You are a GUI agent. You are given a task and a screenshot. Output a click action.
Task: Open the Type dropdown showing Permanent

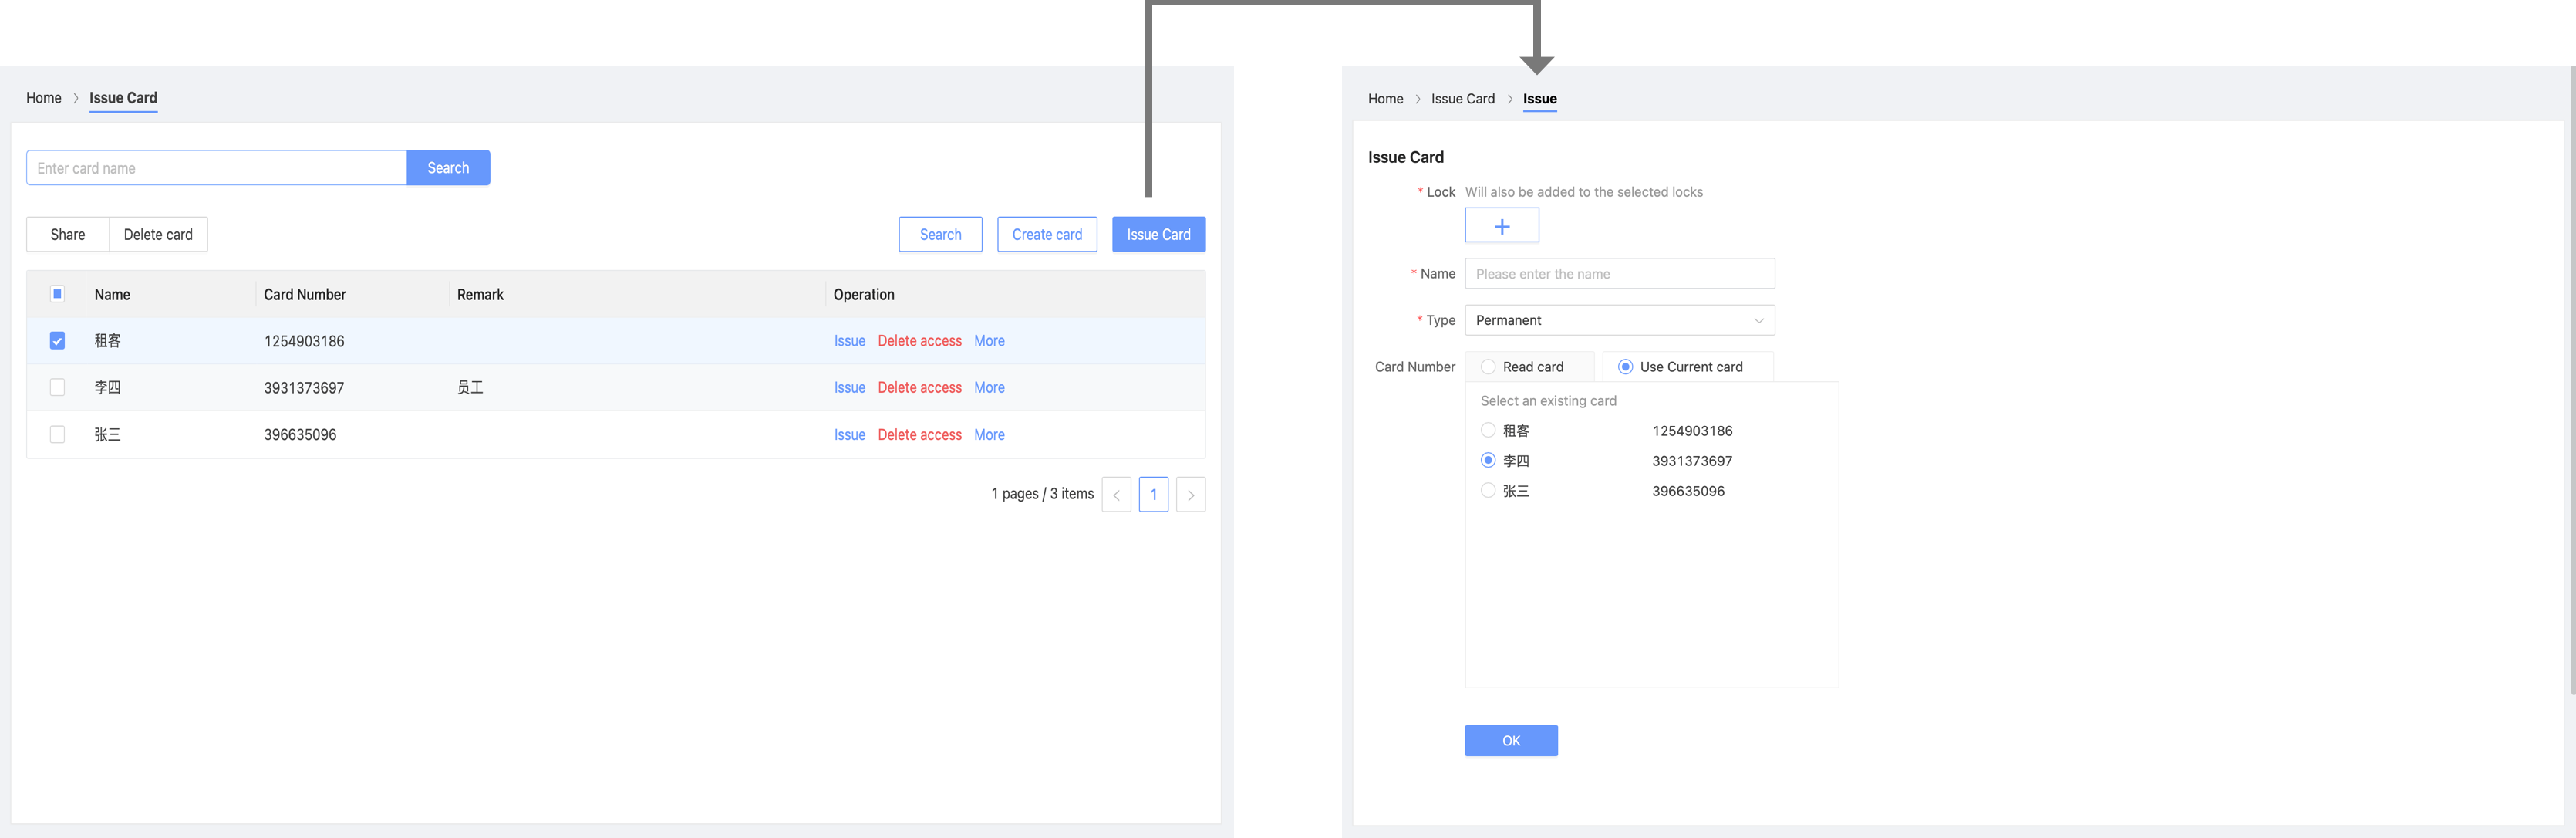pyautogui.click(x=1619, y=320)
